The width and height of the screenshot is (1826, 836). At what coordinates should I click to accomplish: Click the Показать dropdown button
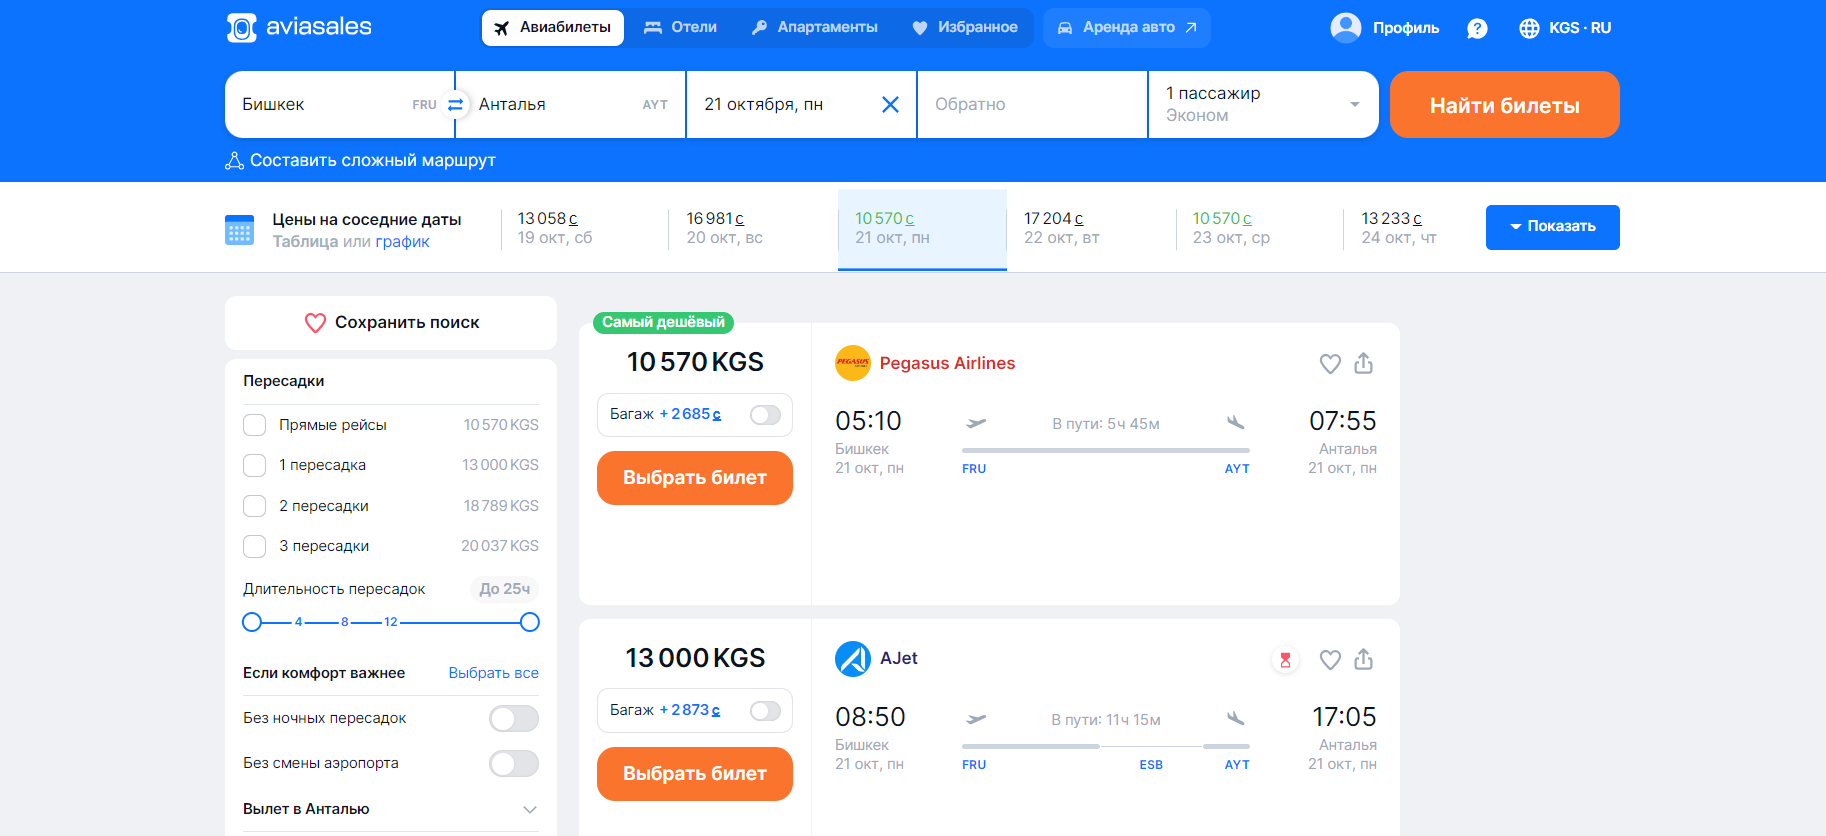click(x=1552, y=227)
